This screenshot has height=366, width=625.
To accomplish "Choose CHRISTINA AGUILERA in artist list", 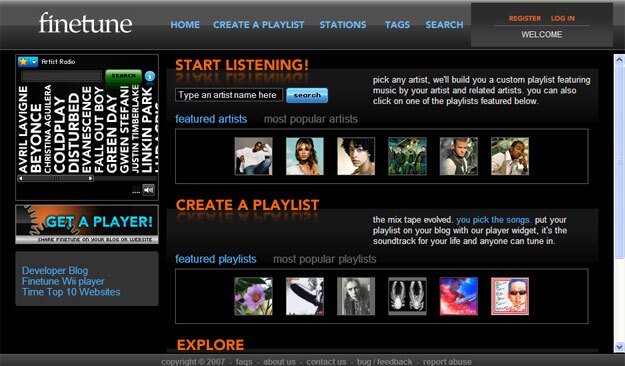I will pos(47,128).
